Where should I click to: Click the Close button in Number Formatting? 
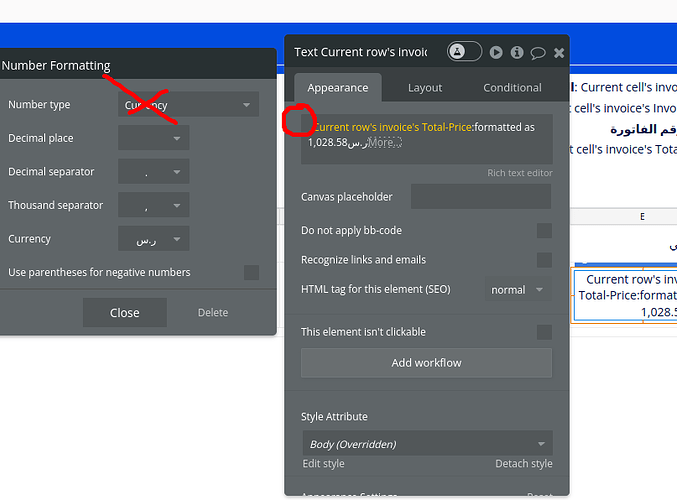point(125,313)
